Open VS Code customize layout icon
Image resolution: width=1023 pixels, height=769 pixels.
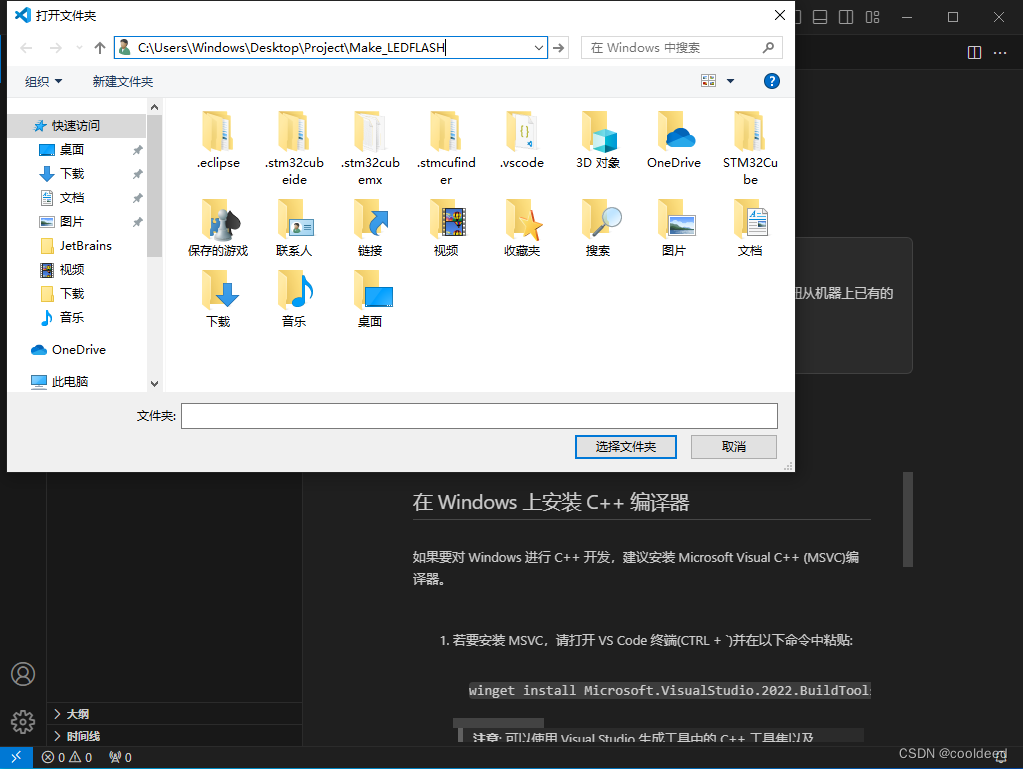872,17
